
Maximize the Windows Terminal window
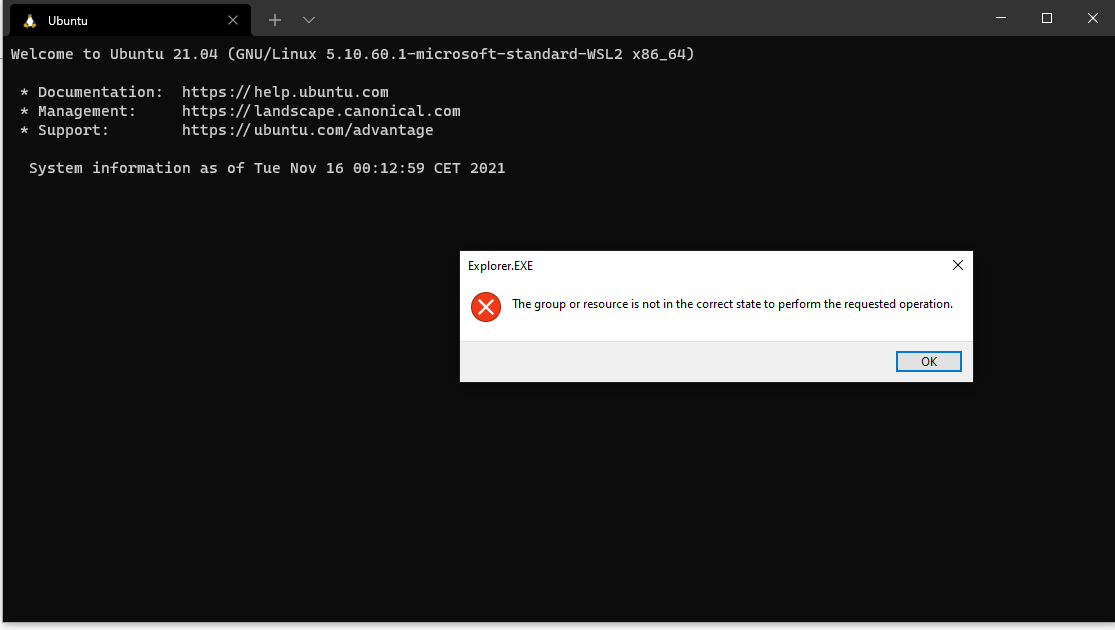point(1047,18)
